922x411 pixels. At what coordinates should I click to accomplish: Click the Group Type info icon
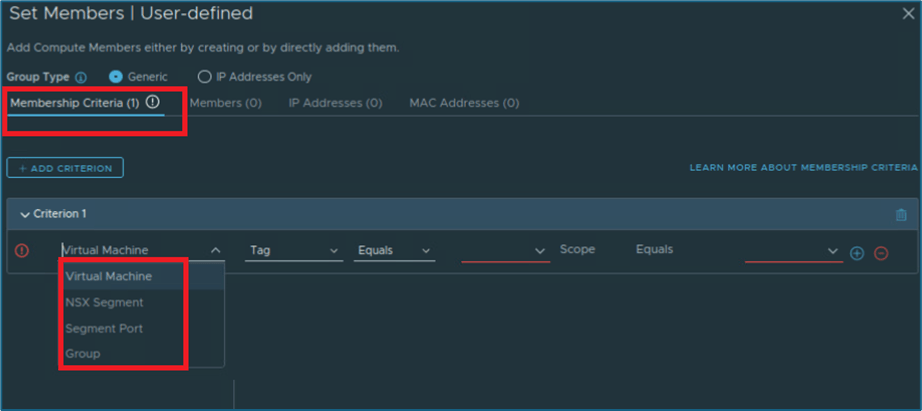(x=81, y=77)
